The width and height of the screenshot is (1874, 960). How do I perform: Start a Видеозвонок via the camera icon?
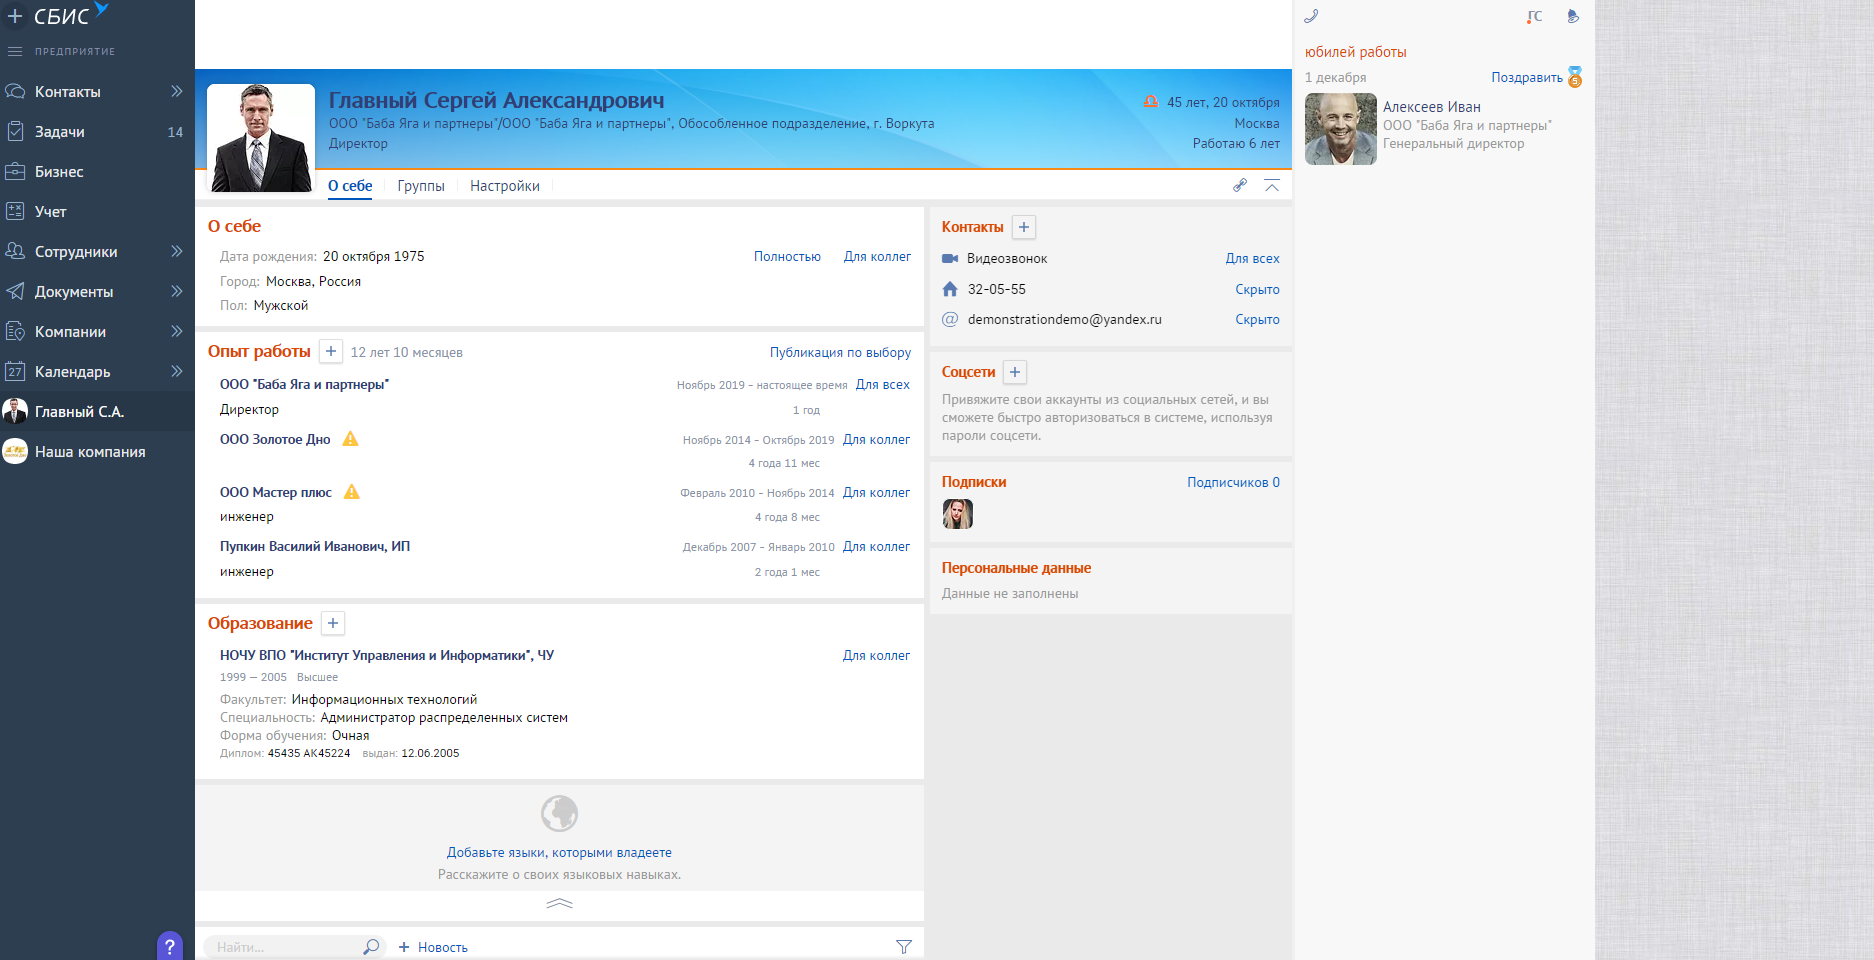pos(950,258)
